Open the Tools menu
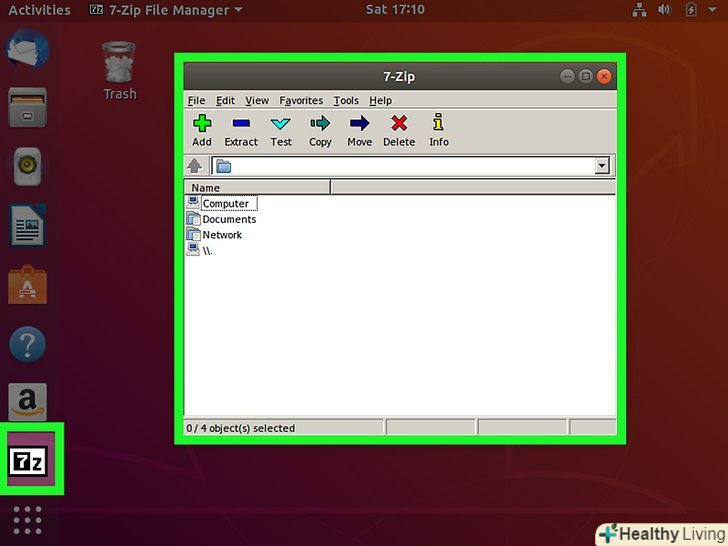728x546 pixels. coord(346,100)
